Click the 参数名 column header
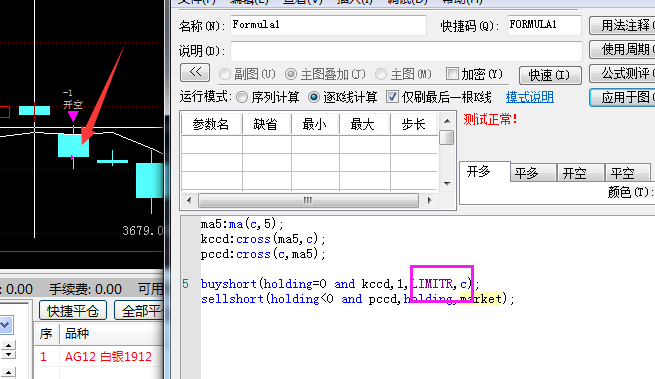Viewport: 655px width, 379px height. 211,124
